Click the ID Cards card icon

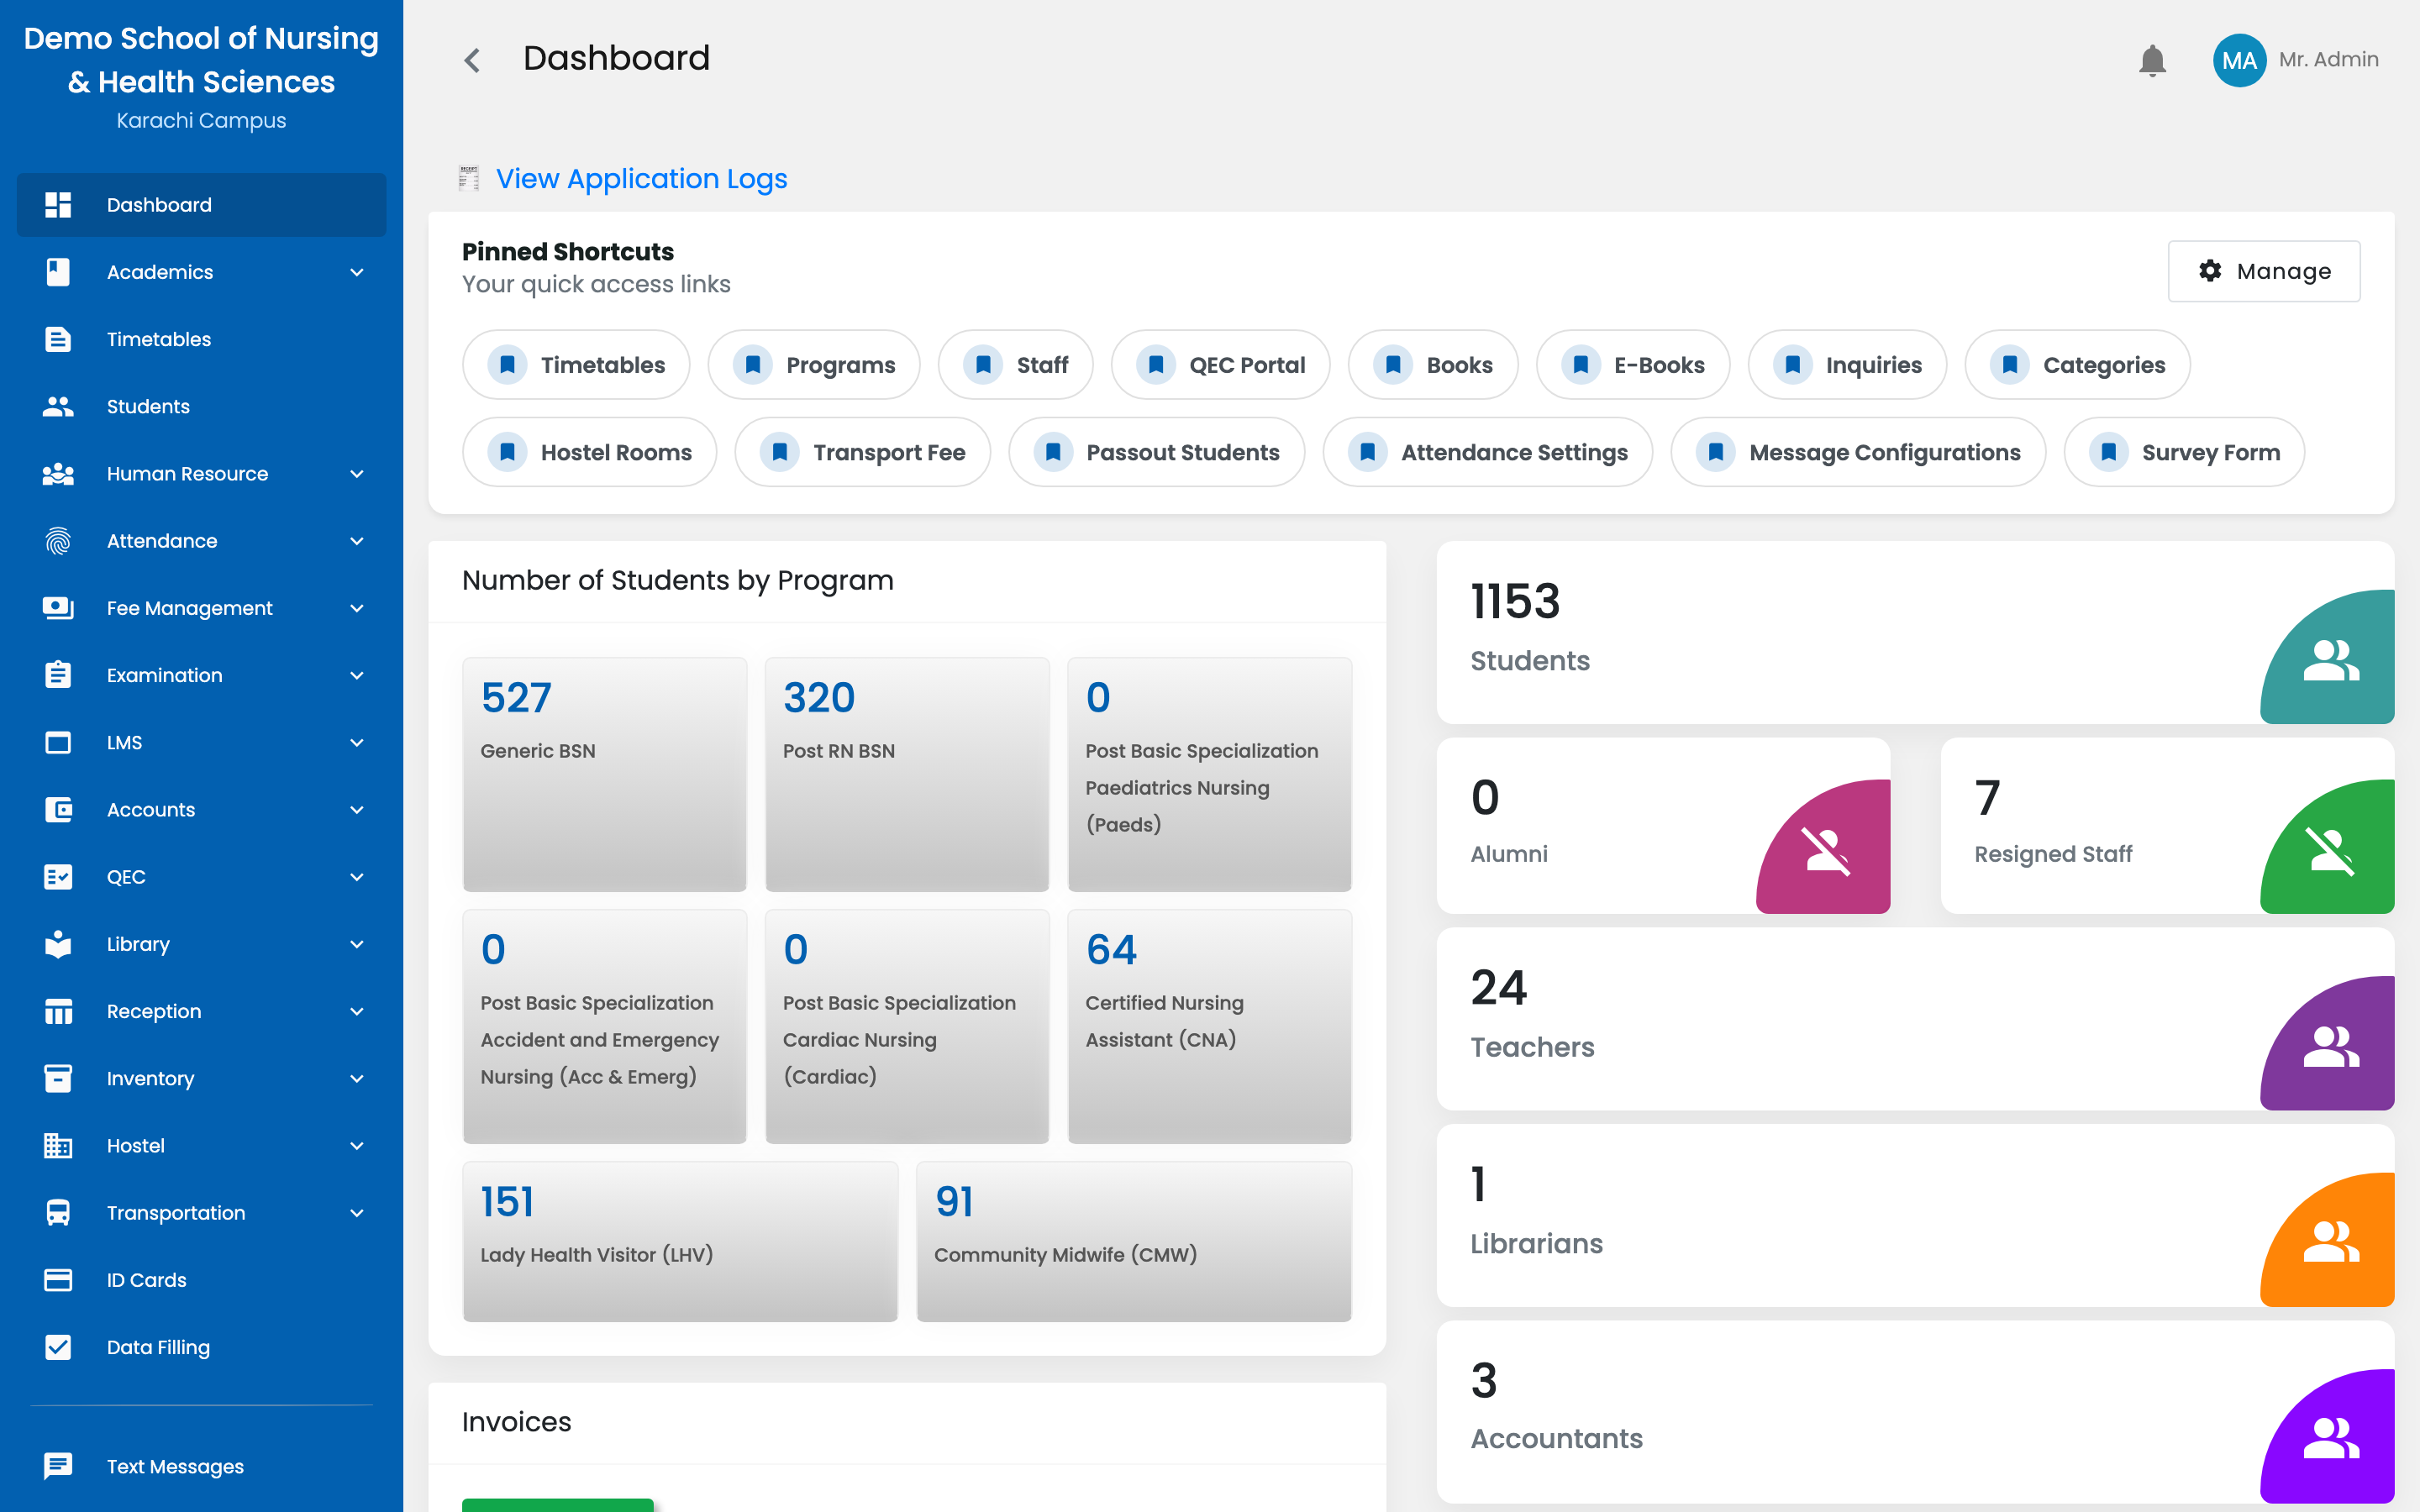(x=58, y=1280)
